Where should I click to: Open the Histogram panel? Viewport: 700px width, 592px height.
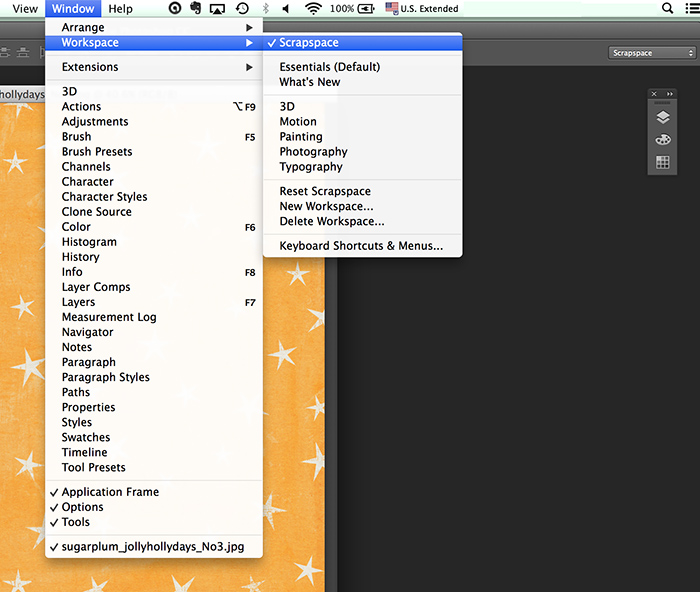[154, 242]
